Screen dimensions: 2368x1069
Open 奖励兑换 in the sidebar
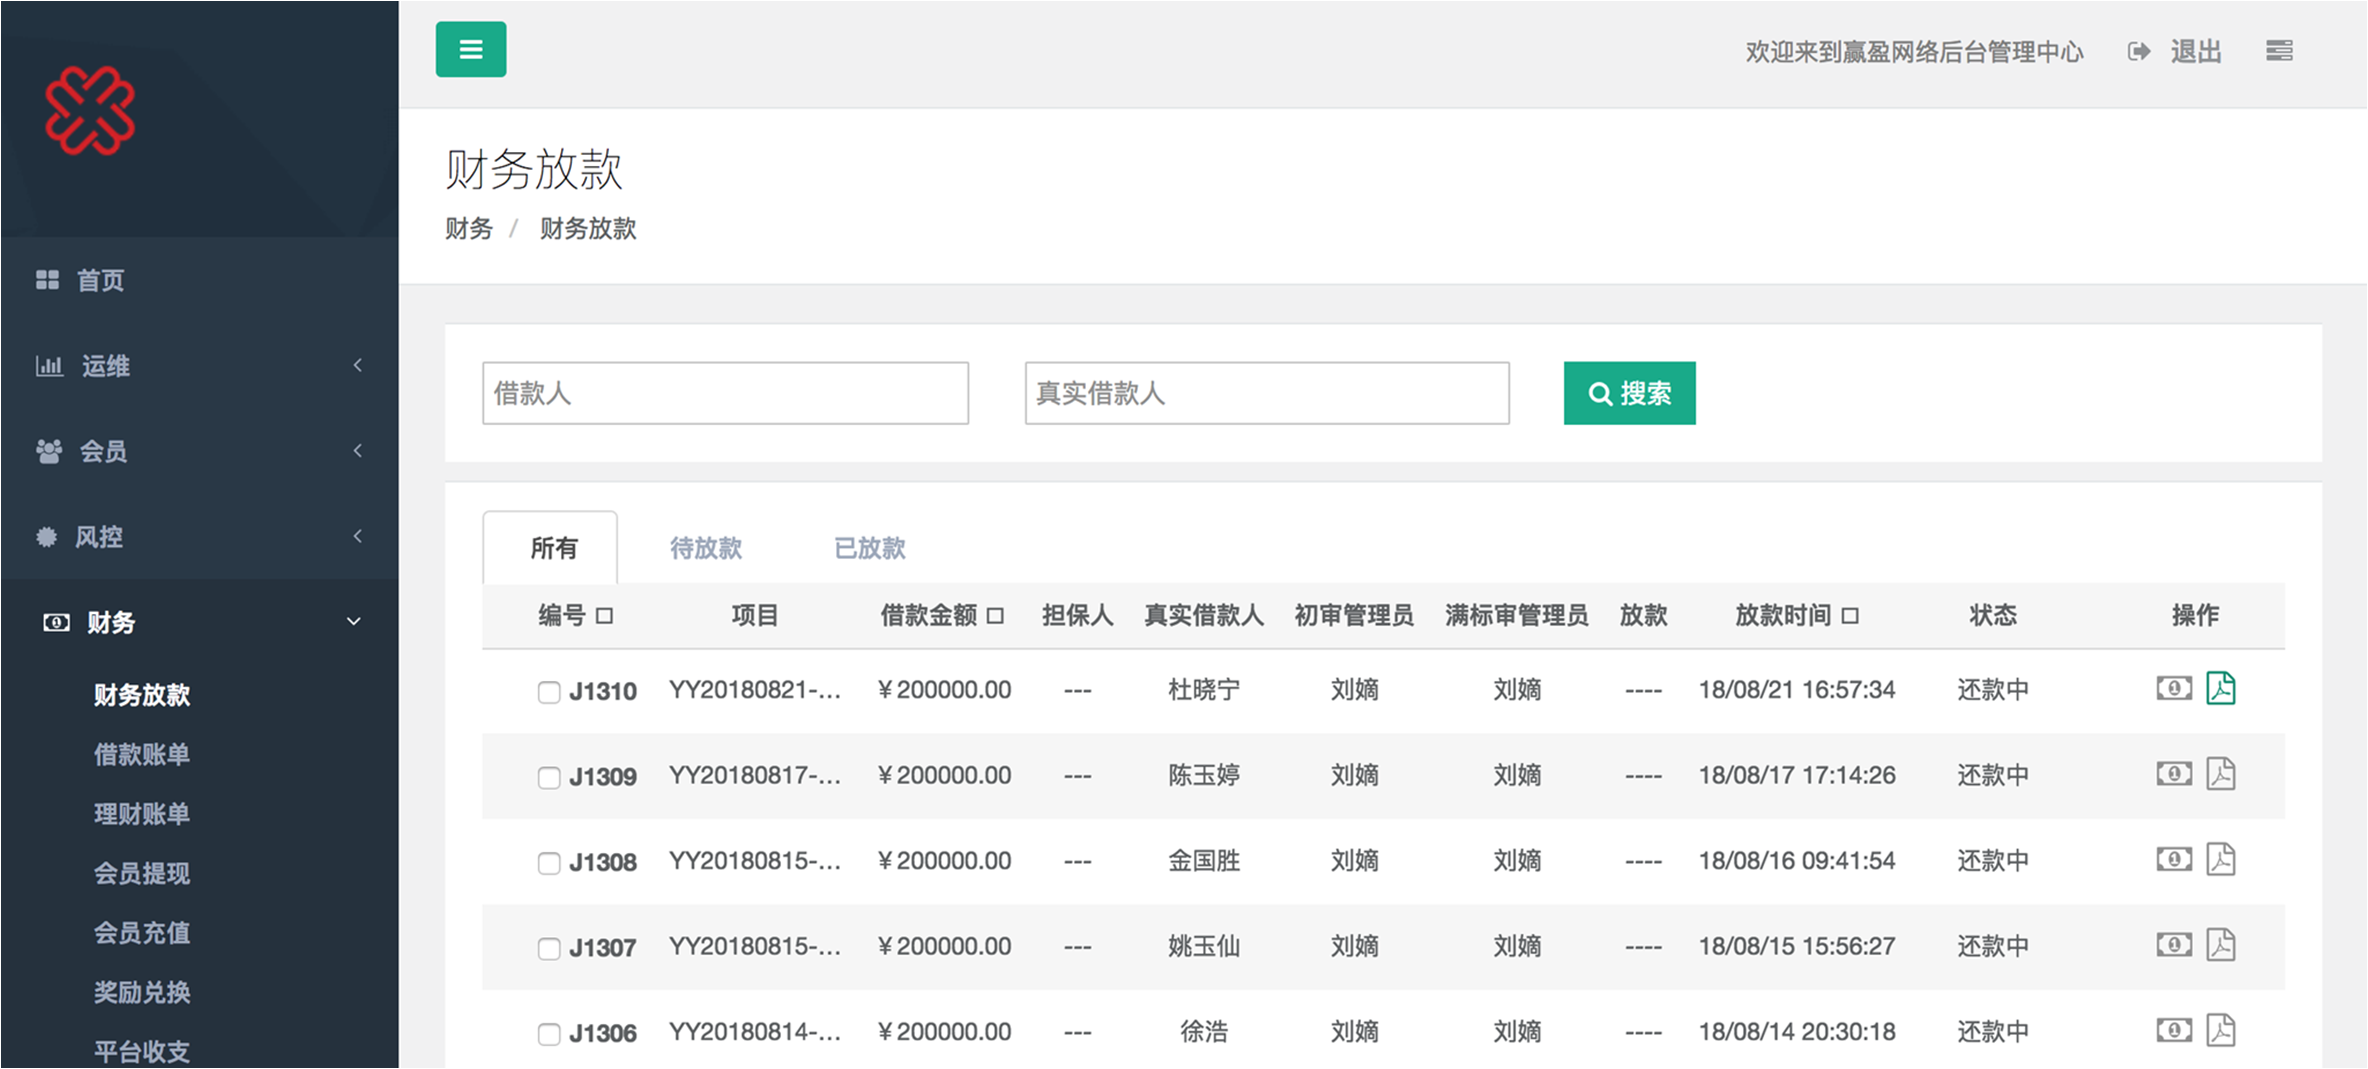142,993
